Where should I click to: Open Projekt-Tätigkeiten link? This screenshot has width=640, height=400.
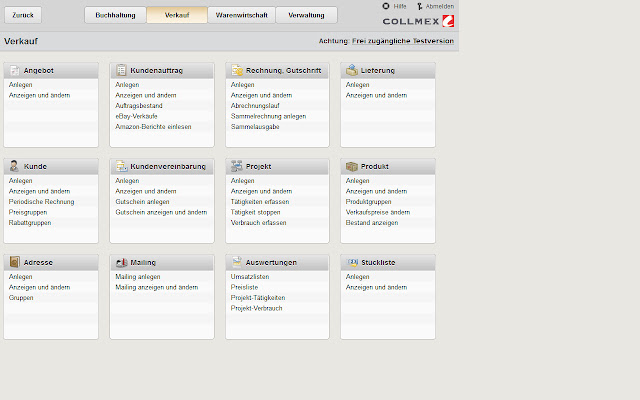[x=258, y=298]
